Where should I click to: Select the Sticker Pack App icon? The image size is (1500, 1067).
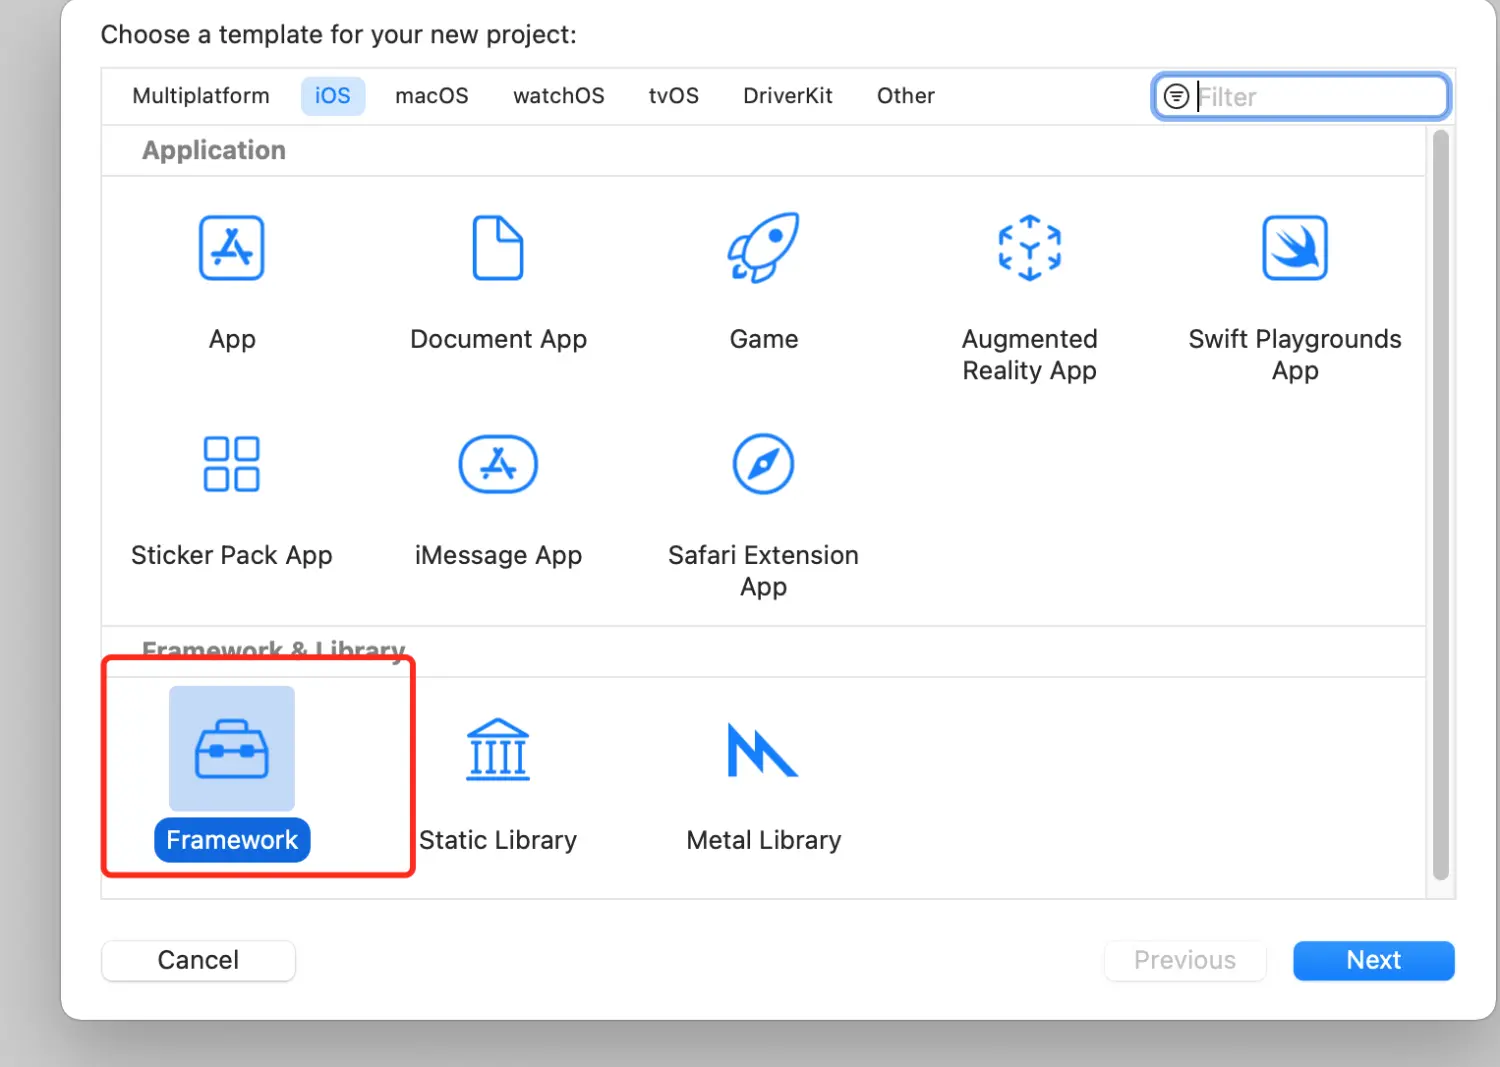231,464
